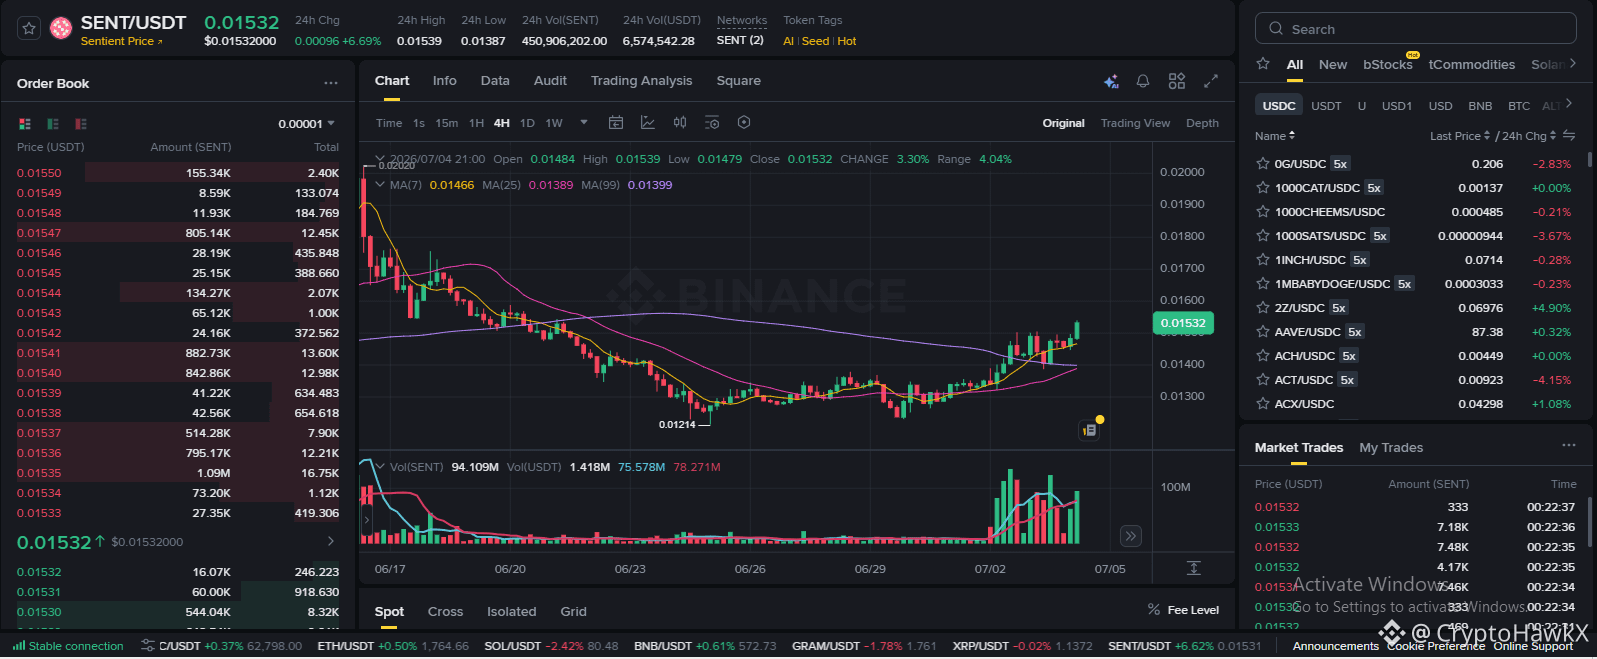
Task: Select the Grid trading tab
Action: click(573, 611)
